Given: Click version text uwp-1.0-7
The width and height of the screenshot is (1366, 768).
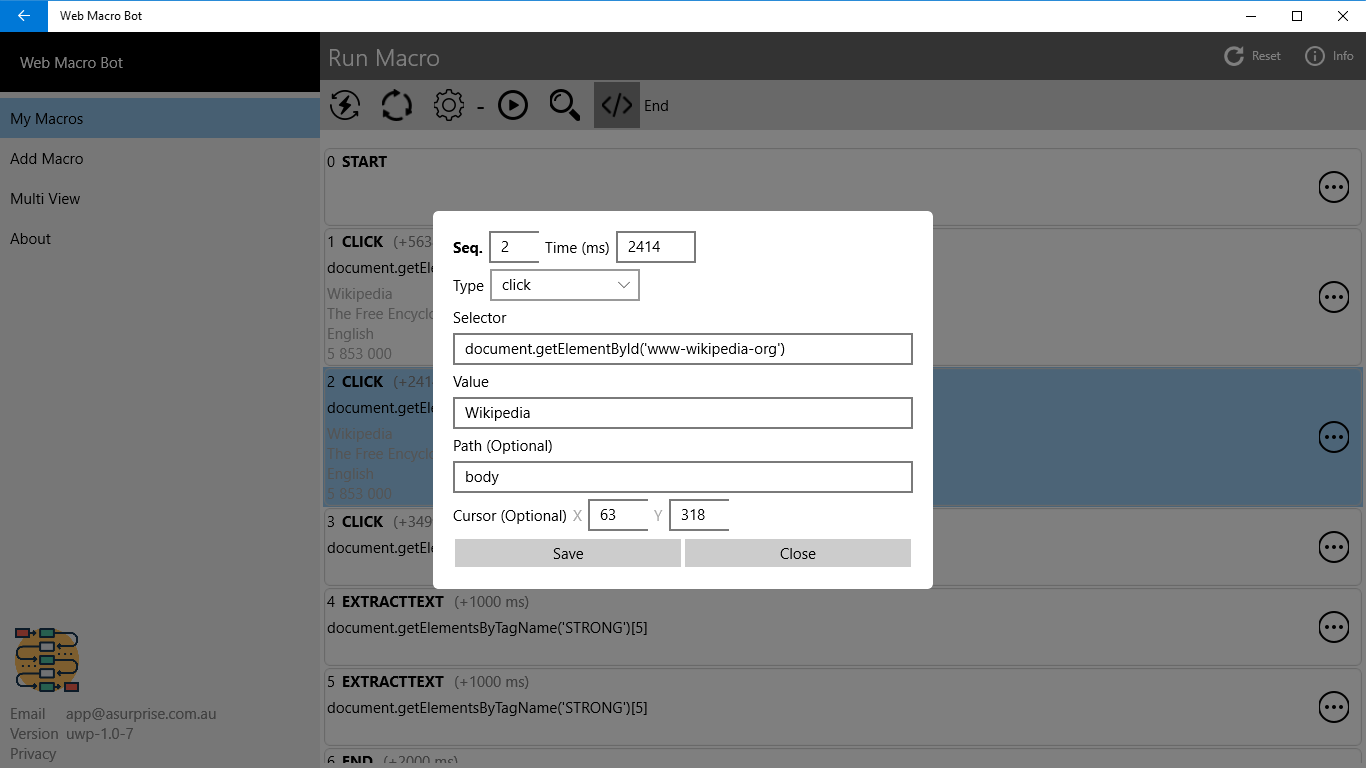Looking at the screenshot, I should [100, 733].
